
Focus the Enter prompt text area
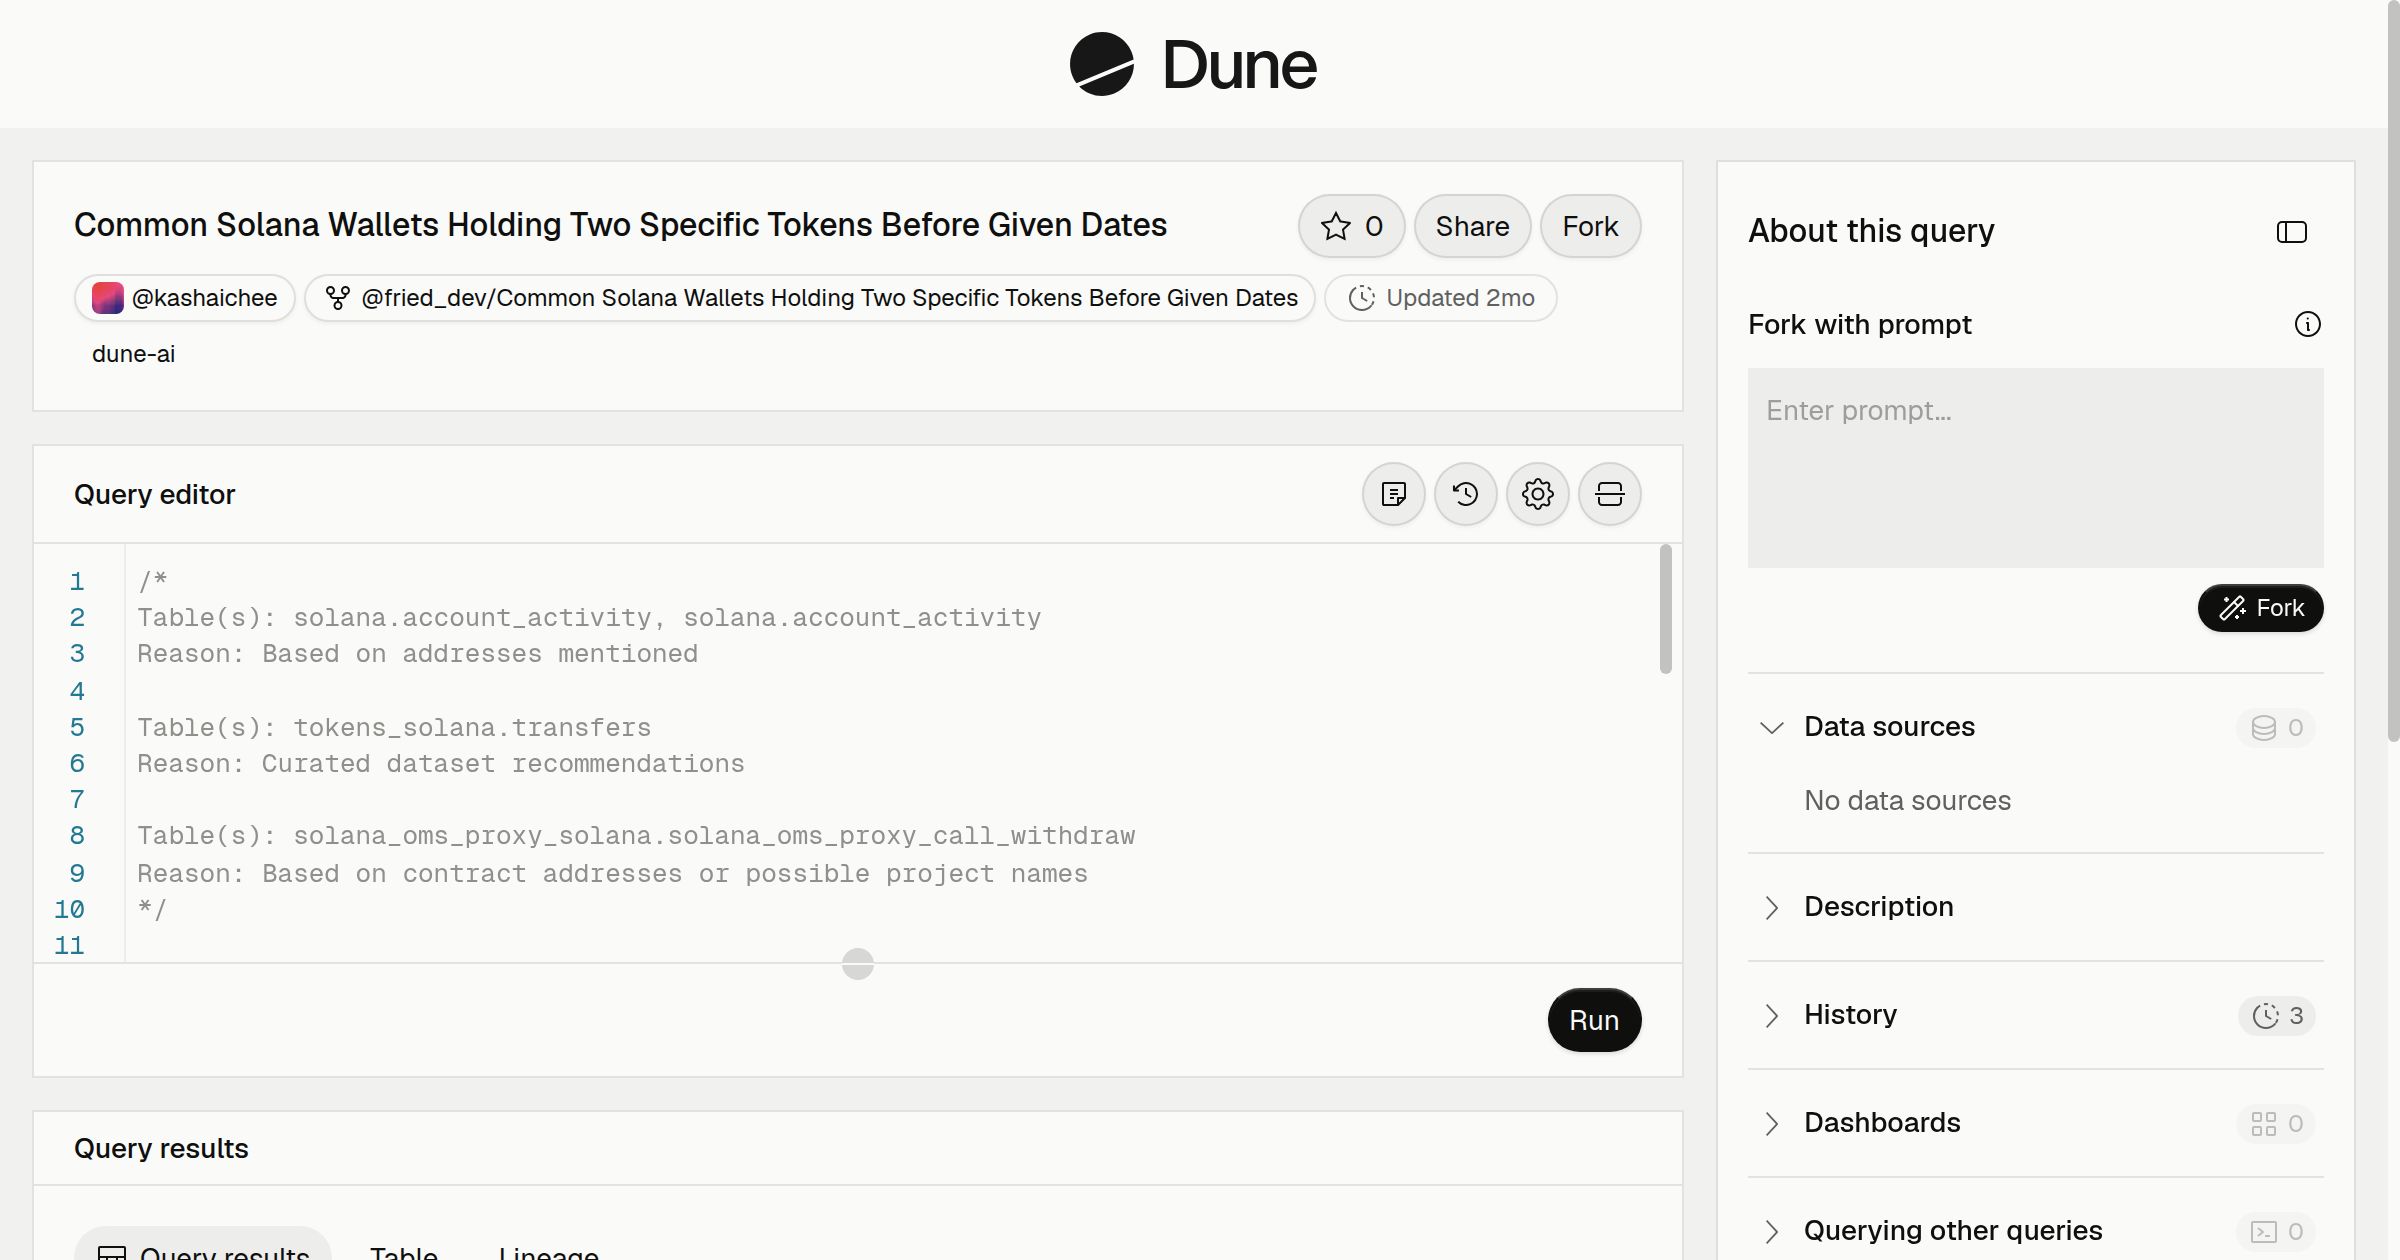(2035, 468)
